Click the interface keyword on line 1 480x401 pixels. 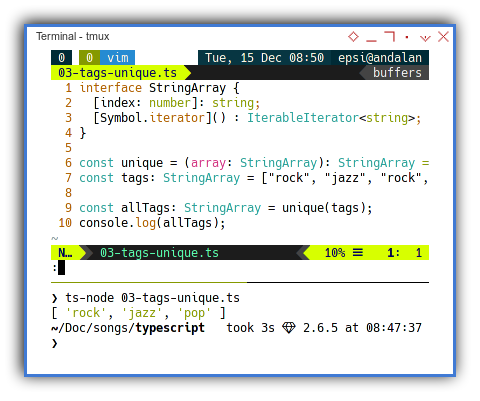[111, 88]
